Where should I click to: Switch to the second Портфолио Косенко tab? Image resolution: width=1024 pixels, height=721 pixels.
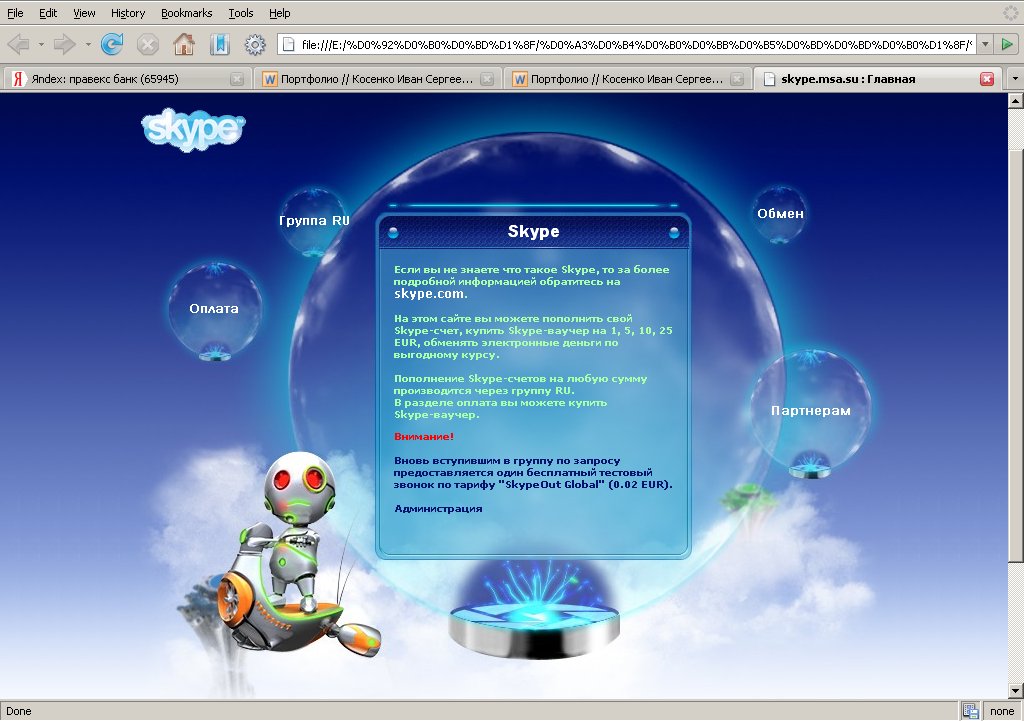coord(628,79)
